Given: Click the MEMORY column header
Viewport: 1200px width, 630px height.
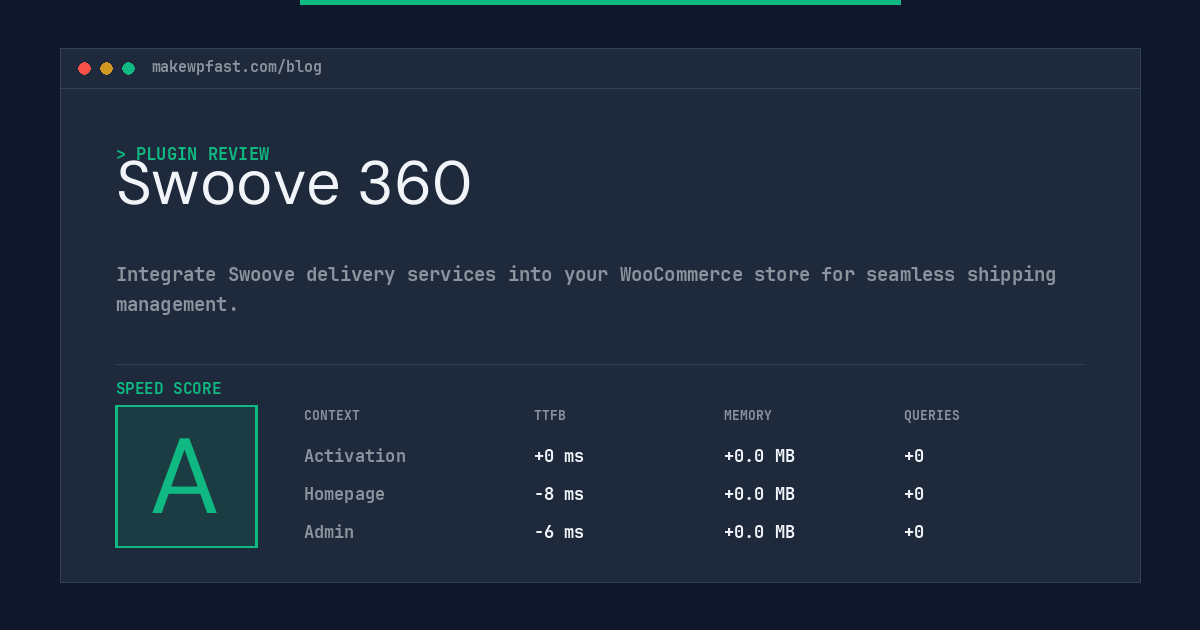Looking at the screenshot, I should [748, 416].
